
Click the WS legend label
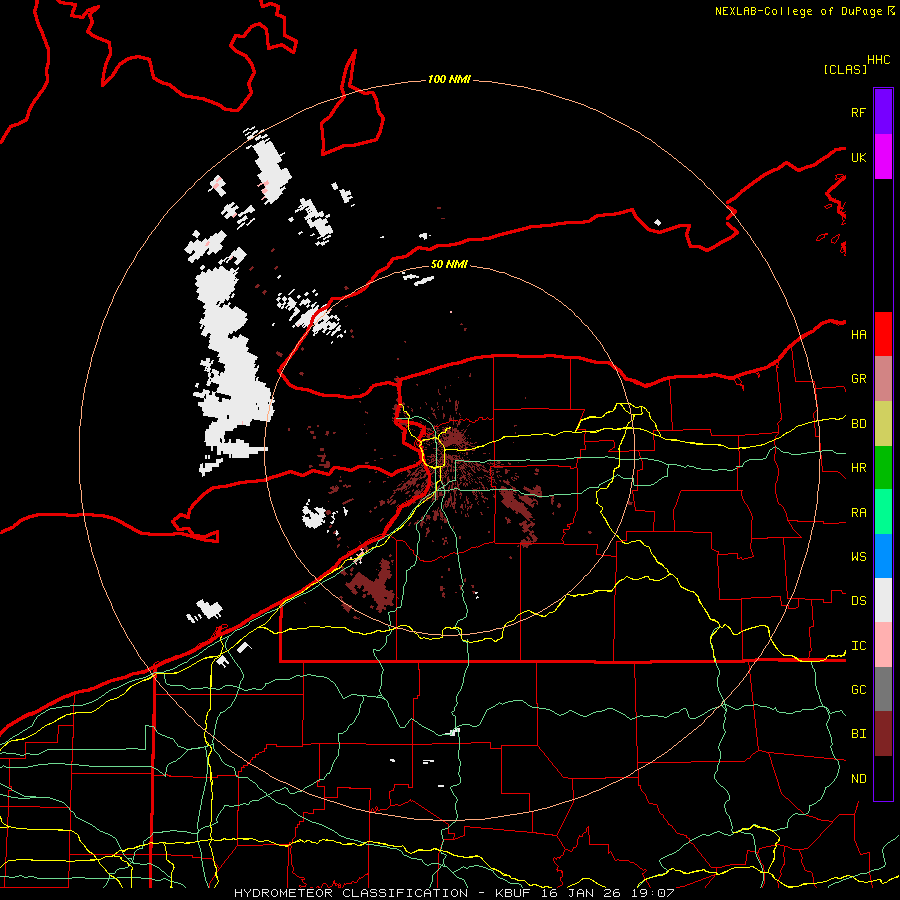click(859, 556)
